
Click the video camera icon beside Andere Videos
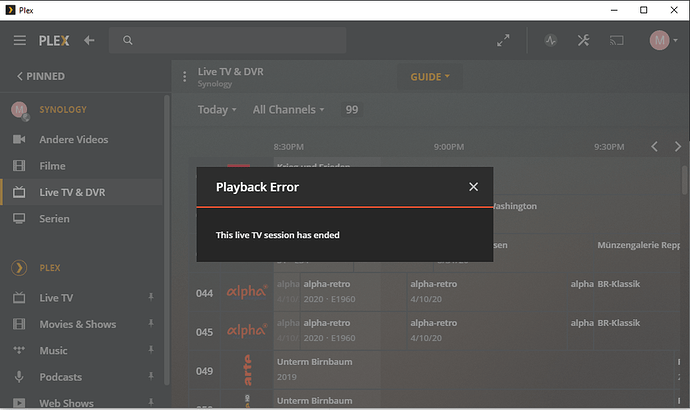[x=19, y=139]
